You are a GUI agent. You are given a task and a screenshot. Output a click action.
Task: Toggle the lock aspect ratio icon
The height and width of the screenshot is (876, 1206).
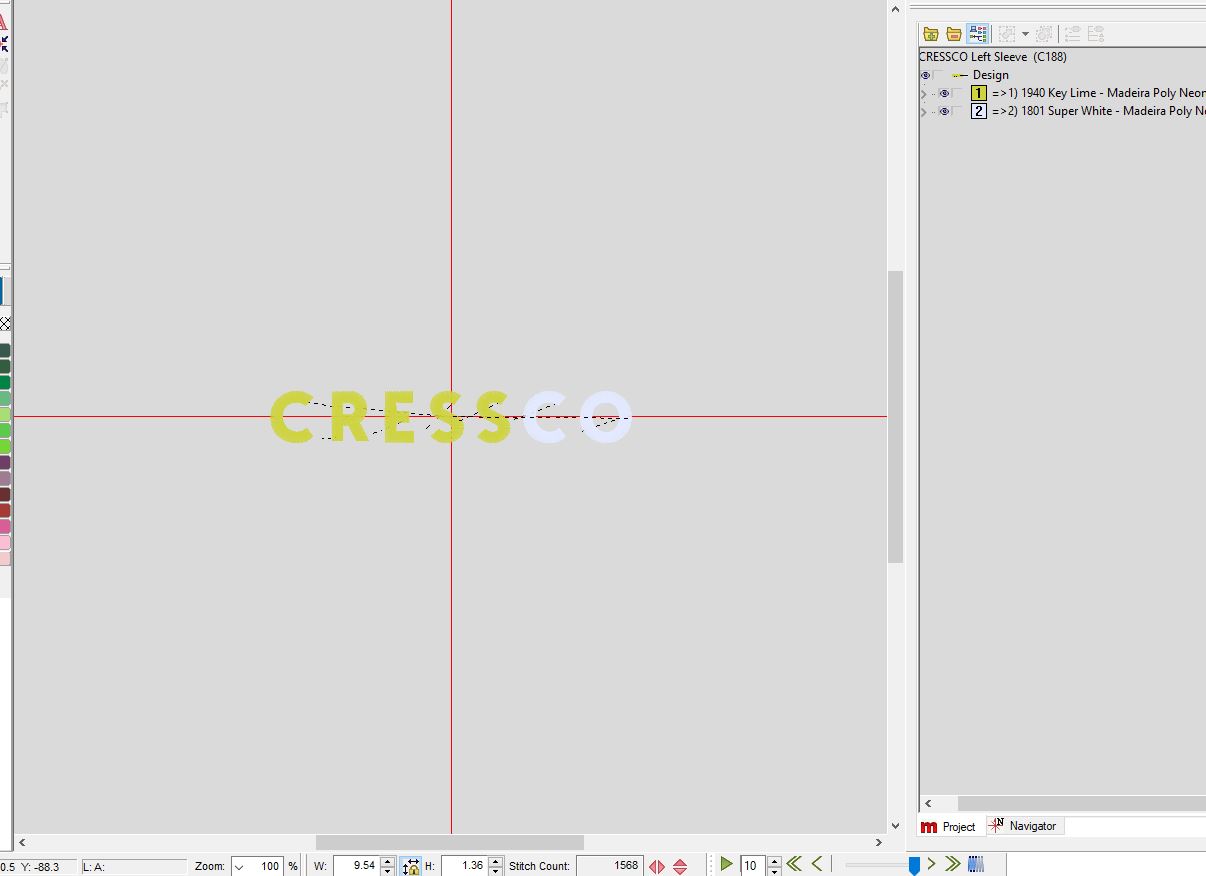411,866
